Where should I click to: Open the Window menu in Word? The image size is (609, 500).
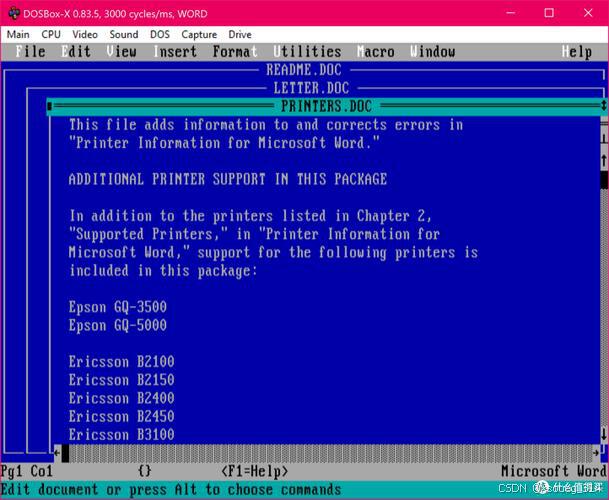[x=433, y=52]
